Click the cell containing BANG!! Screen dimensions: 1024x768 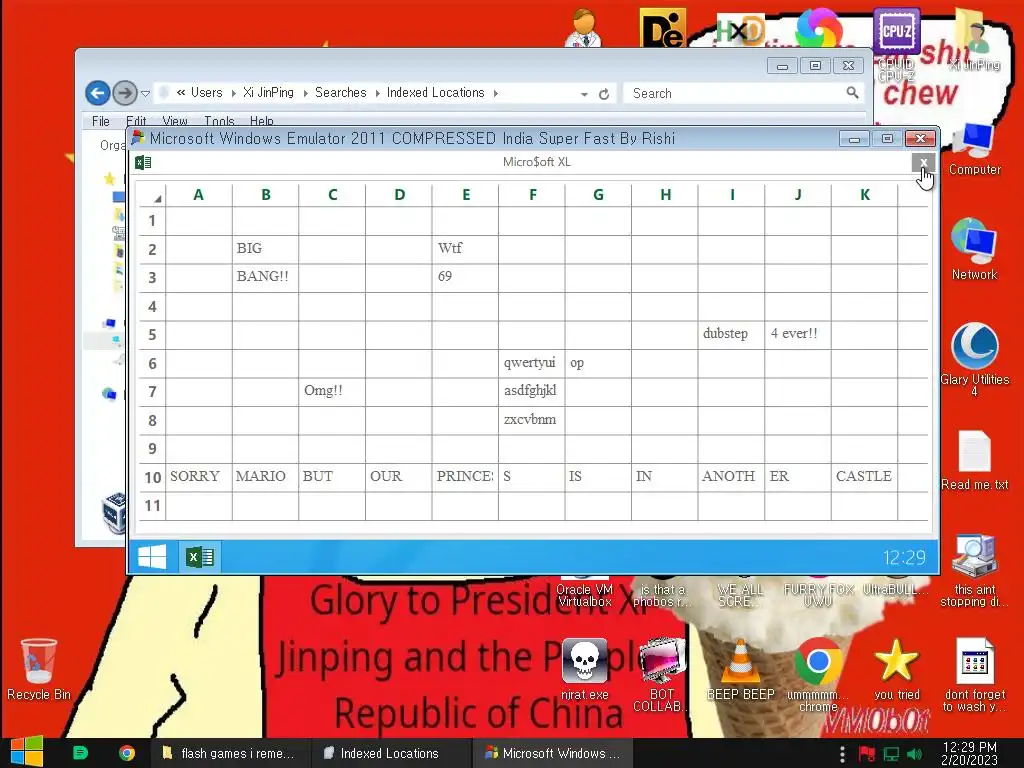click(265, 277)
